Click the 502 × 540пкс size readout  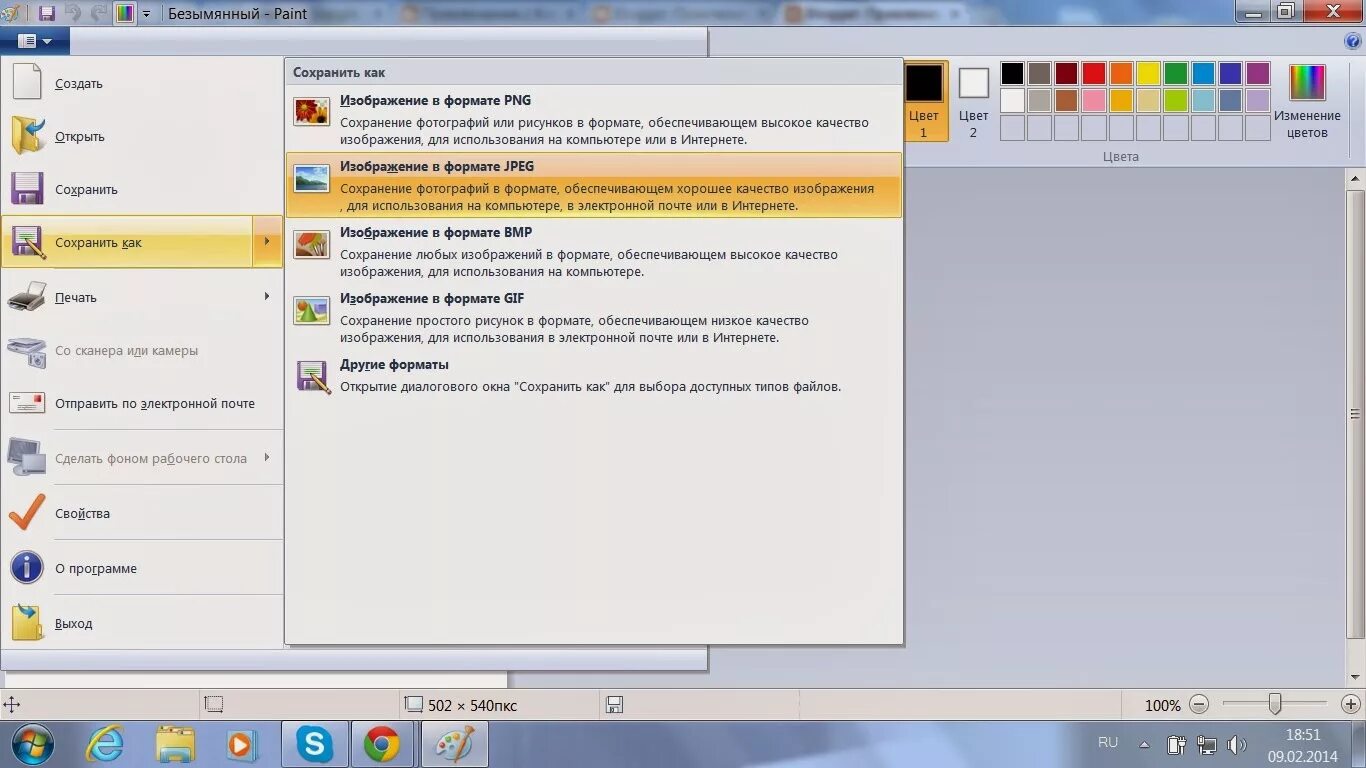(x=472, y=705)
